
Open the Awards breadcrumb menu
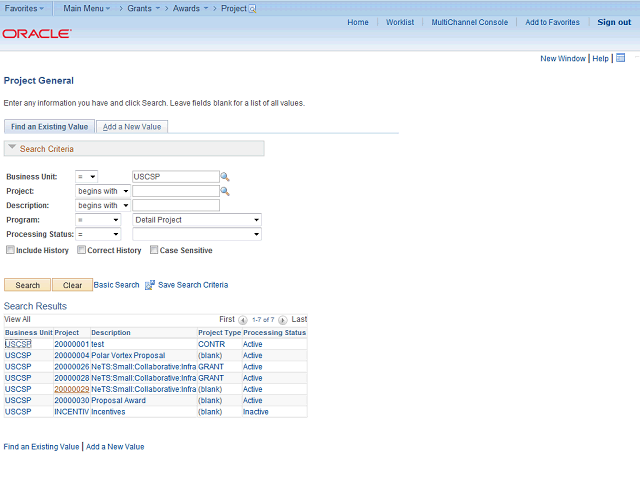click(x=190, y=9)
